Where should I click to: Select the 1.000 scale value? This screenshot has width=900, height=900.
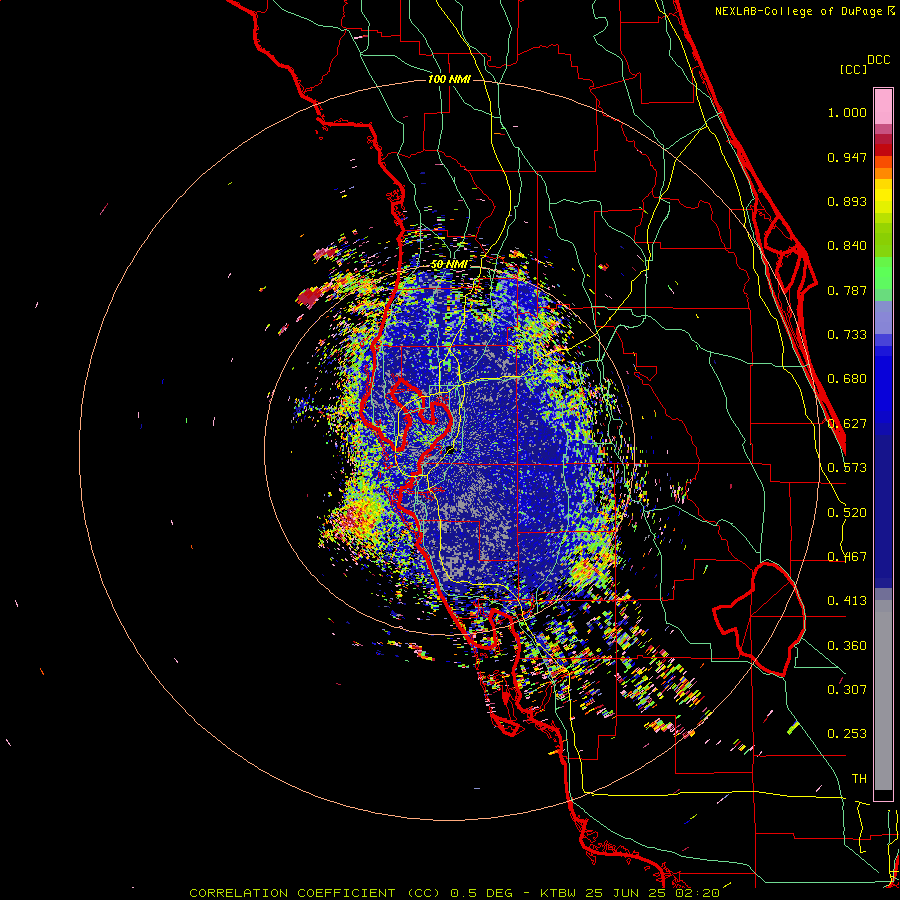coord(847,112)
